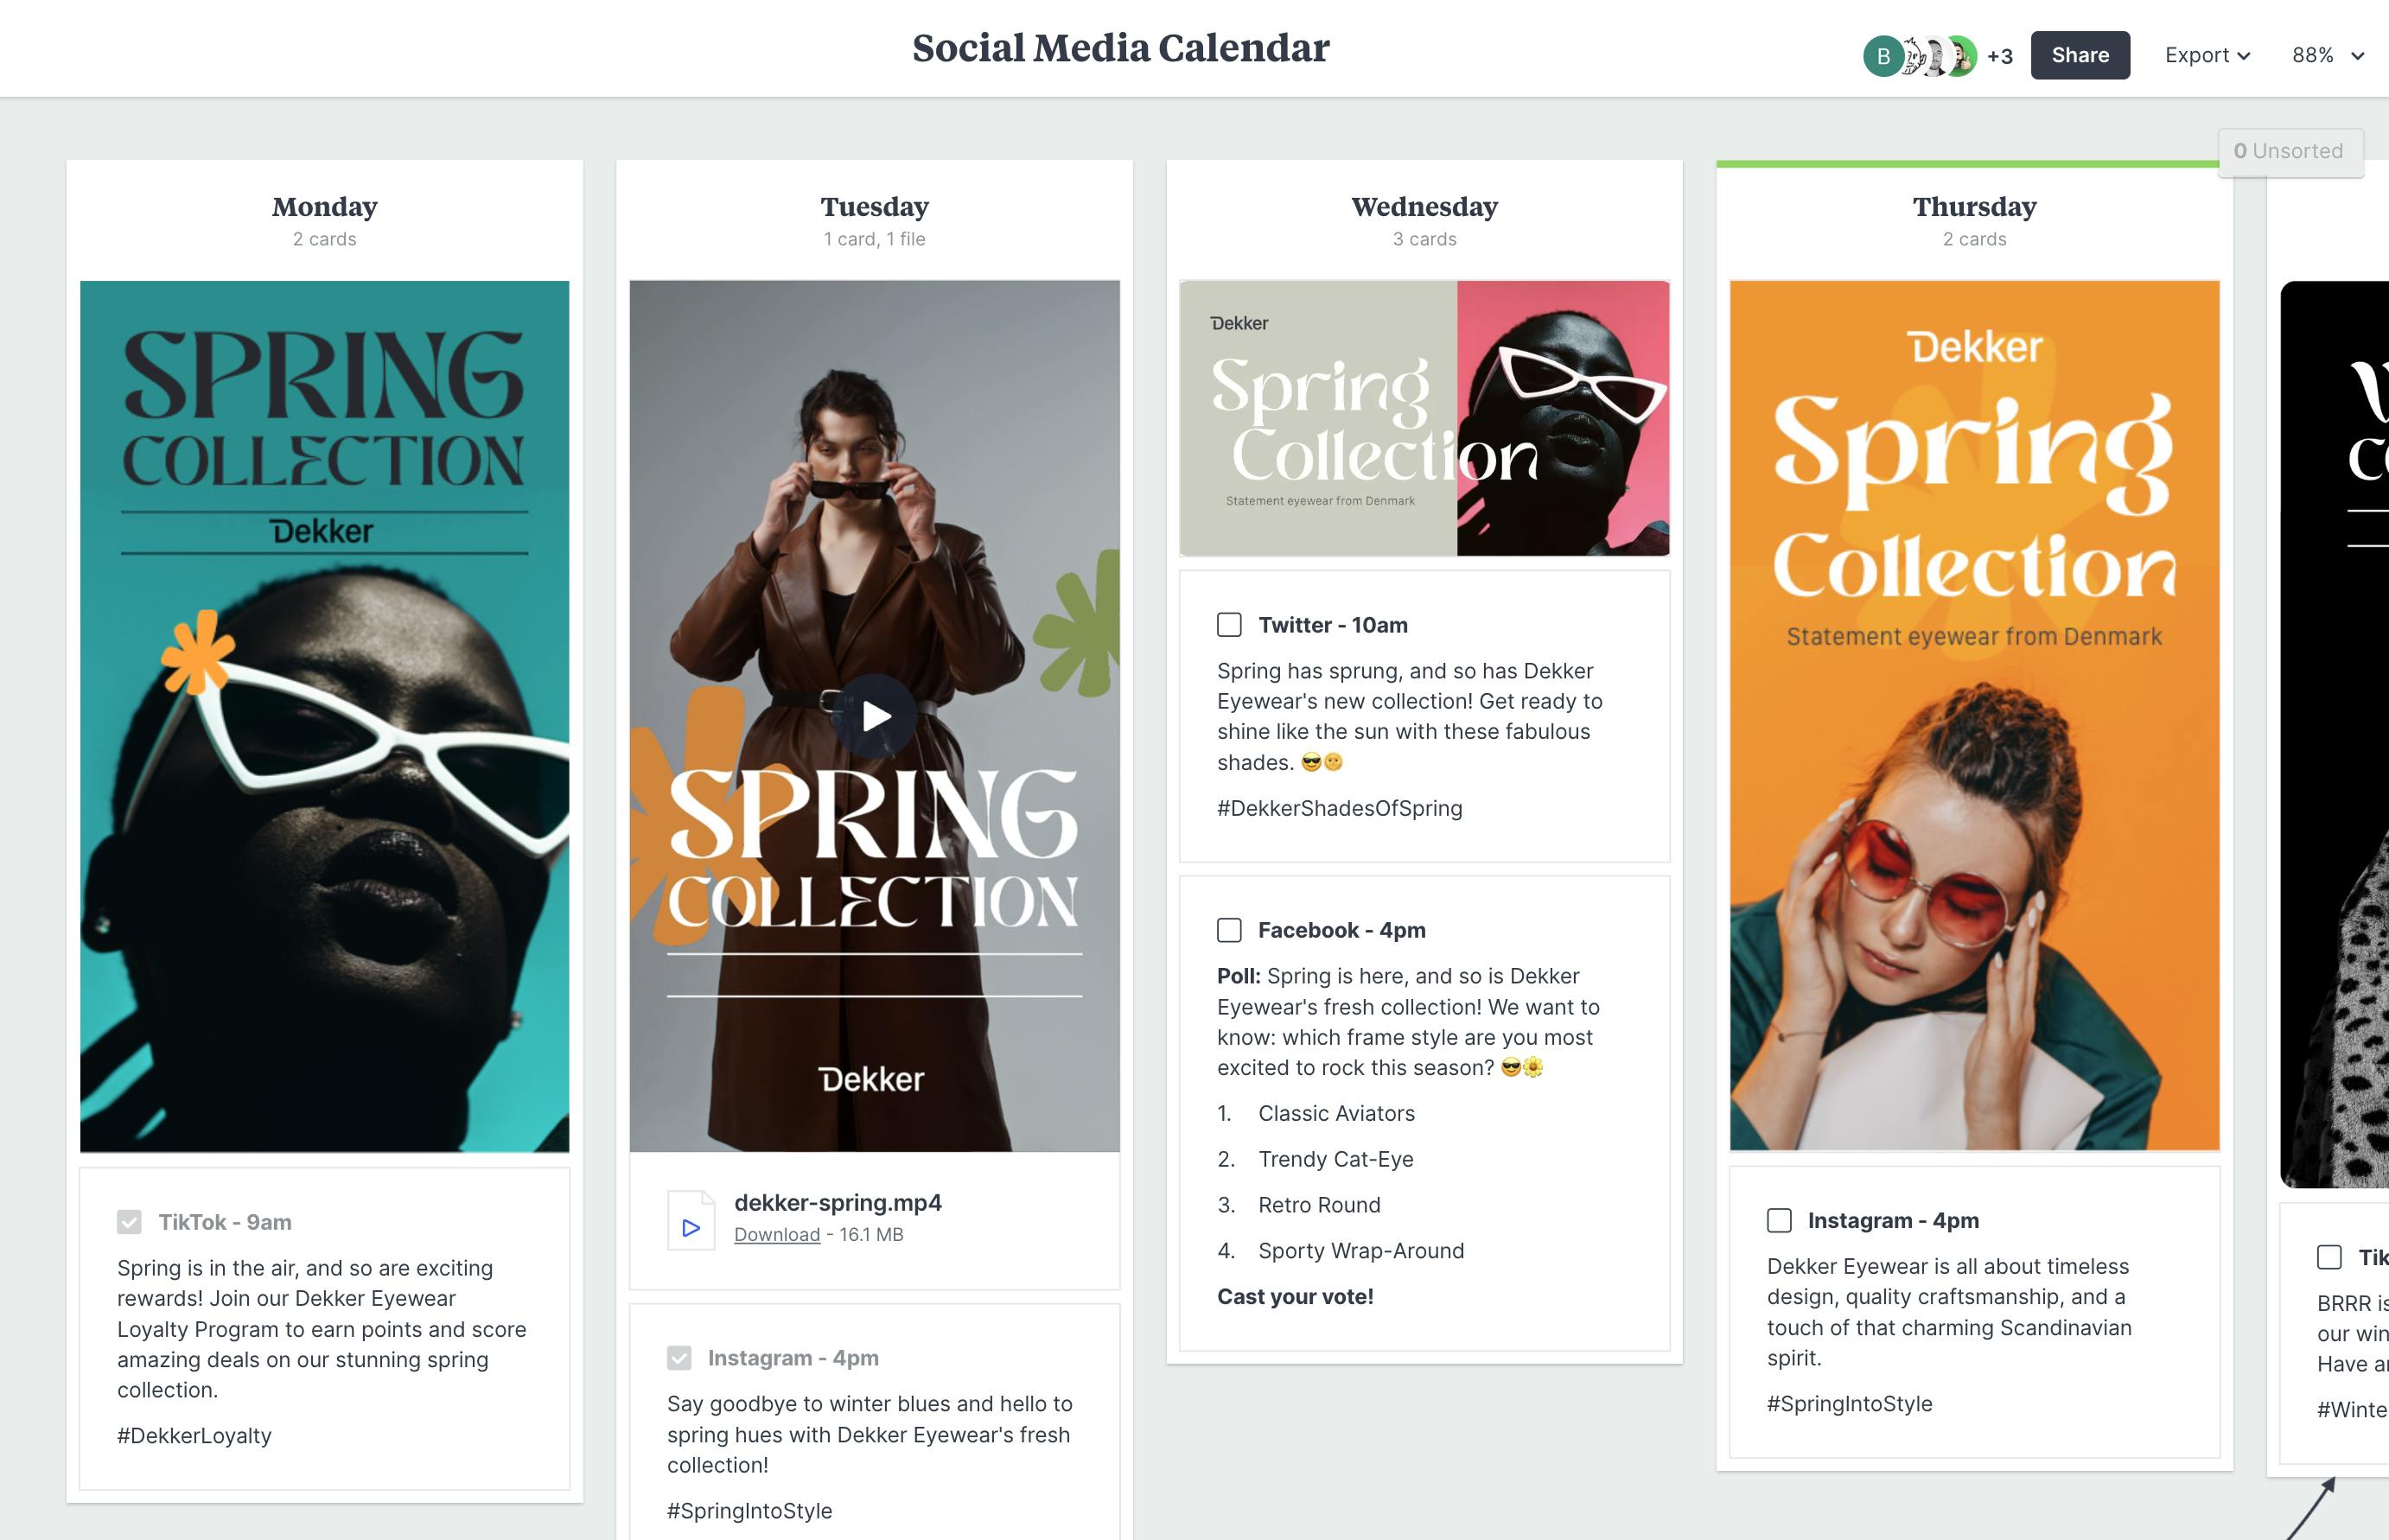Image resolution: width=2389 pixels, height=1540 pixels.
Task: Select the Monday column title
Action: (324, 207)
